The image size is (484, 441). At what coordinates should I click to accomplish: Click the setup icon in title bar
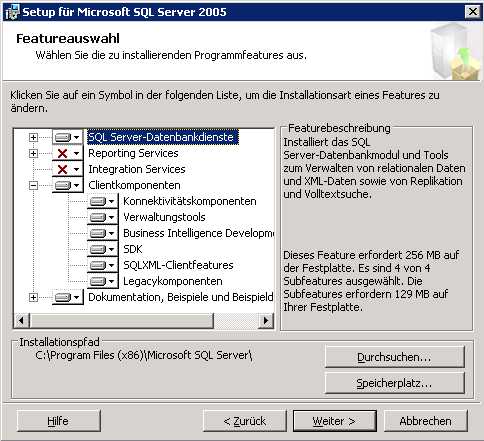click(12, 12)
